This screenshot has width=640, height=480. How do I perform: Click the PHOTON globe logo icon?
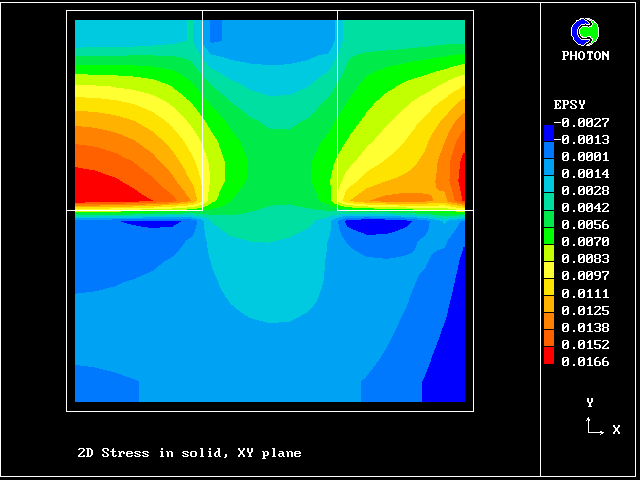click(x=585, y=32)
